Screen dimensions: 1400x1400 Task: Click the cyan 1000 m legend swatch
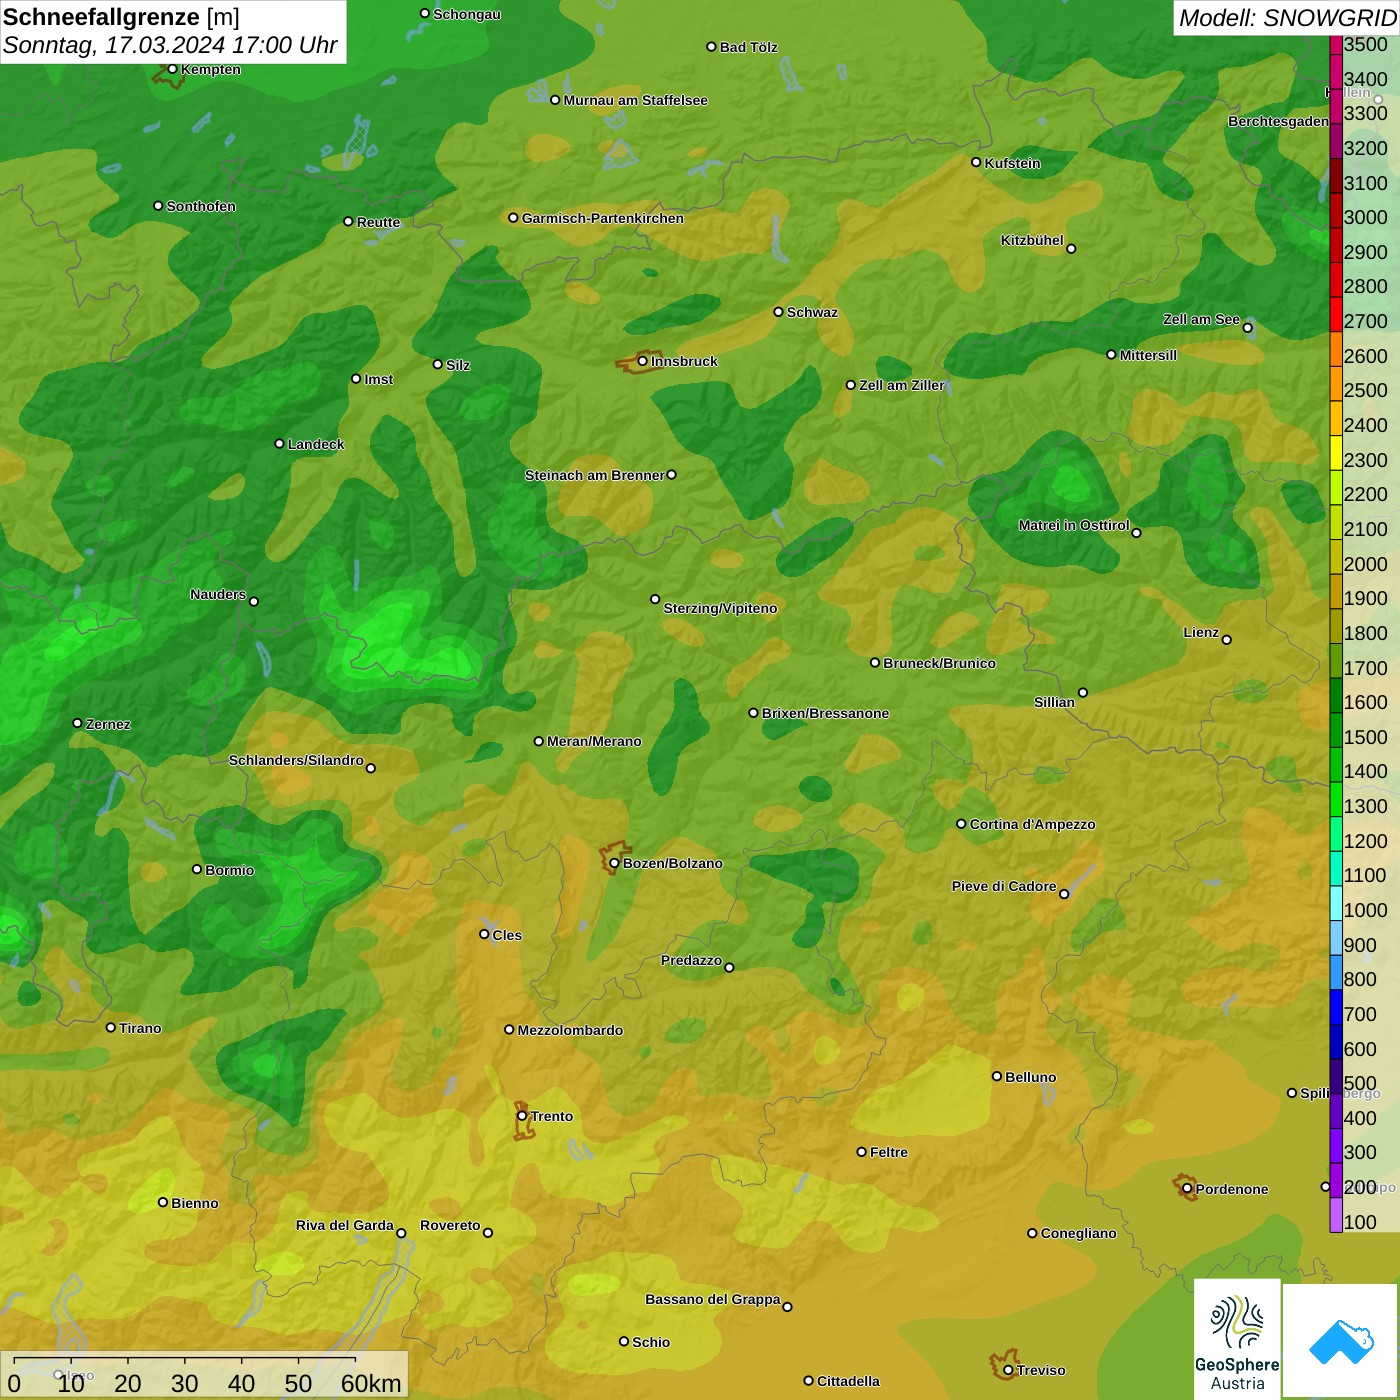click(1336, 903)
